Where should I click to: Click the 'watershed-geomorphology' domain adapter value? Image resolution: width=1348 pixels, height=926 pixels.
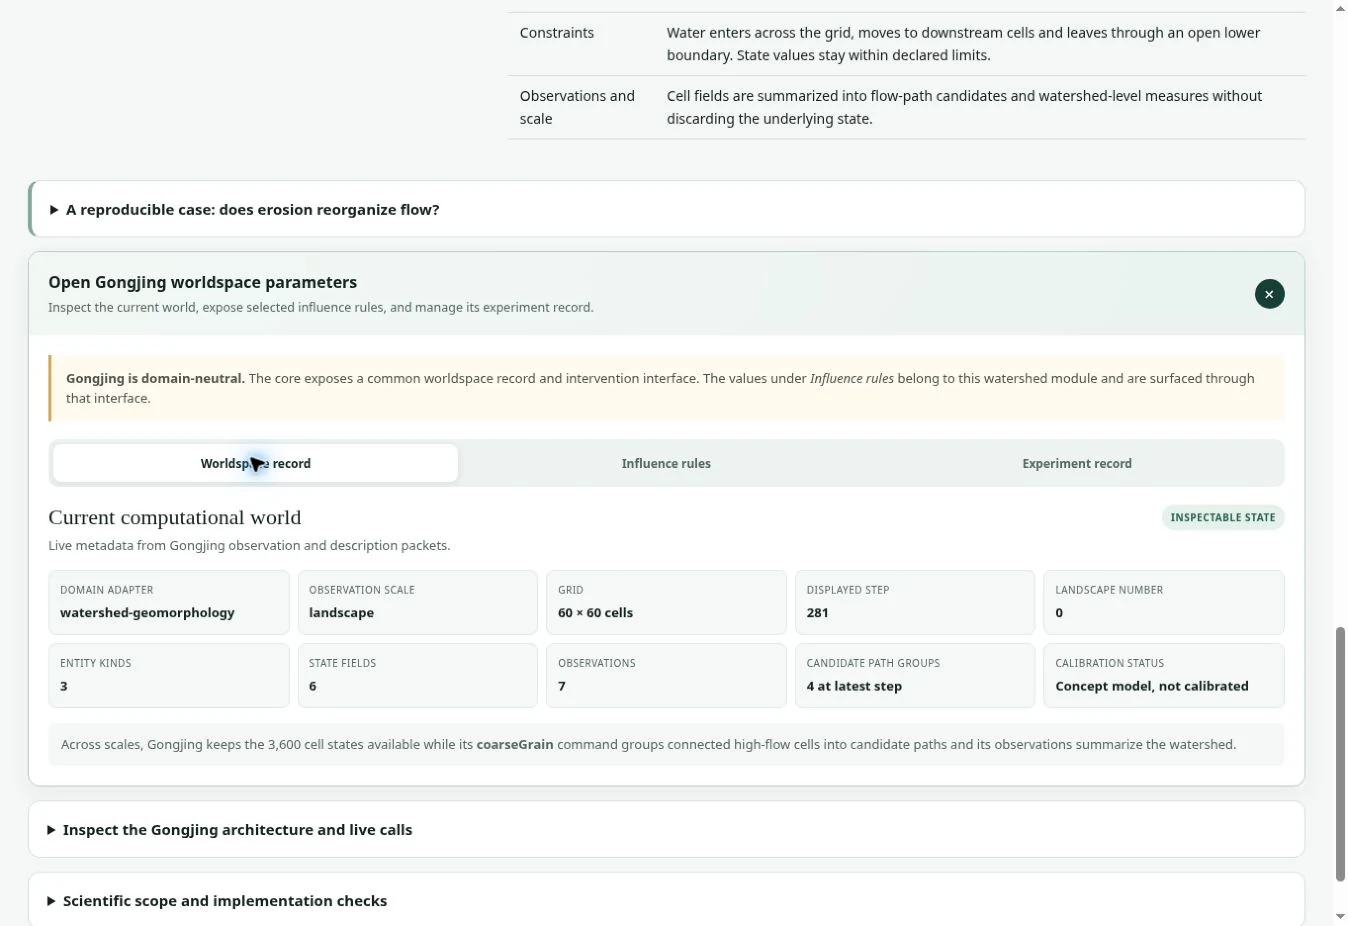(x=147, y=612)
